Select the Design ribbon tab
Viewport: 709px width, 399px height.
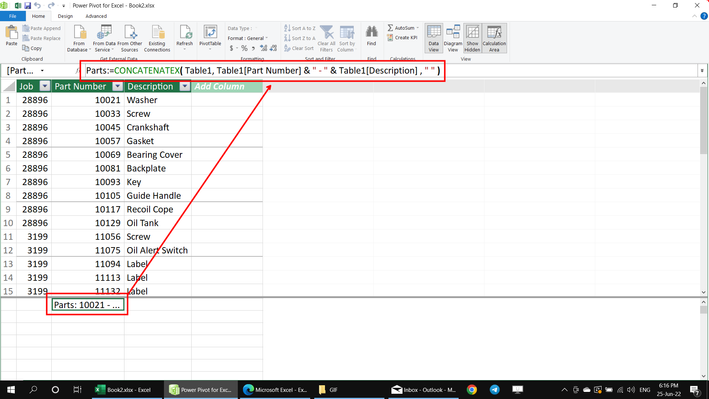coord(65,16)
